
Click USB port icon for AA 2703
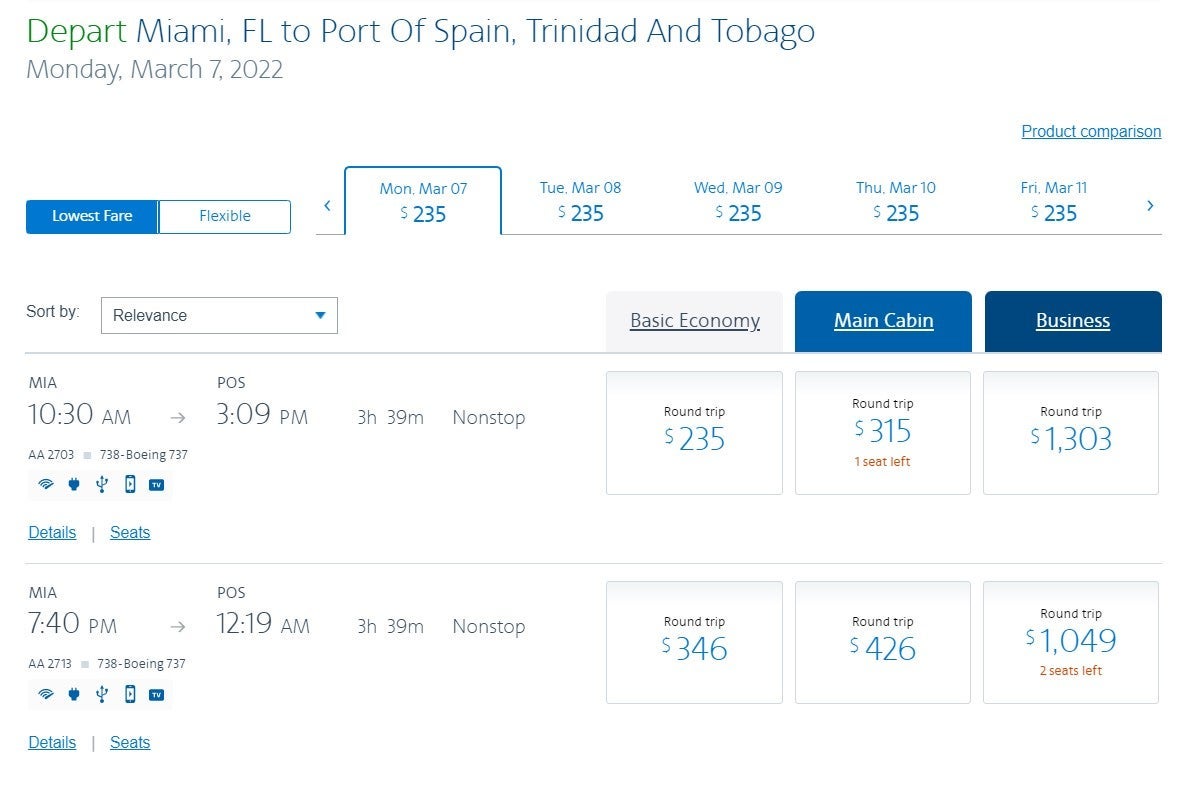tap(101, 485)
